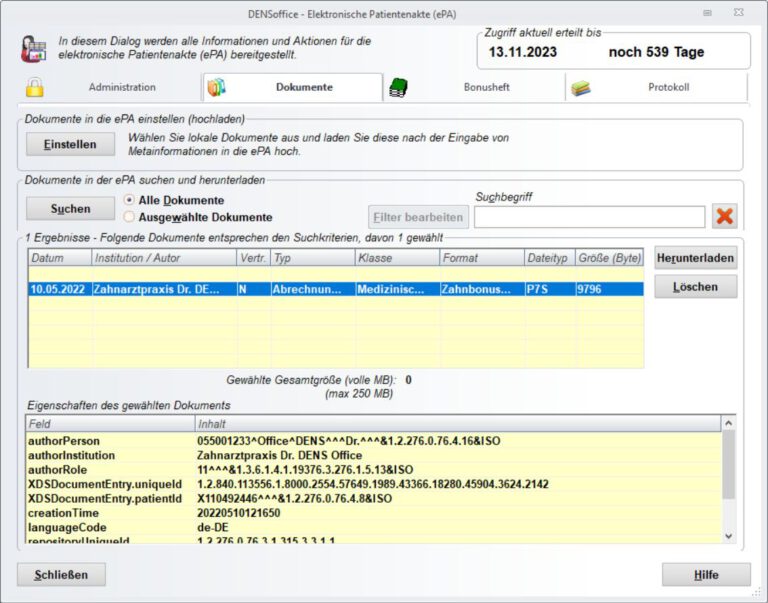Viewport: 768px width, 603px height.
Task: Click the Inhalt column header in properties
Action: [458, 424]
